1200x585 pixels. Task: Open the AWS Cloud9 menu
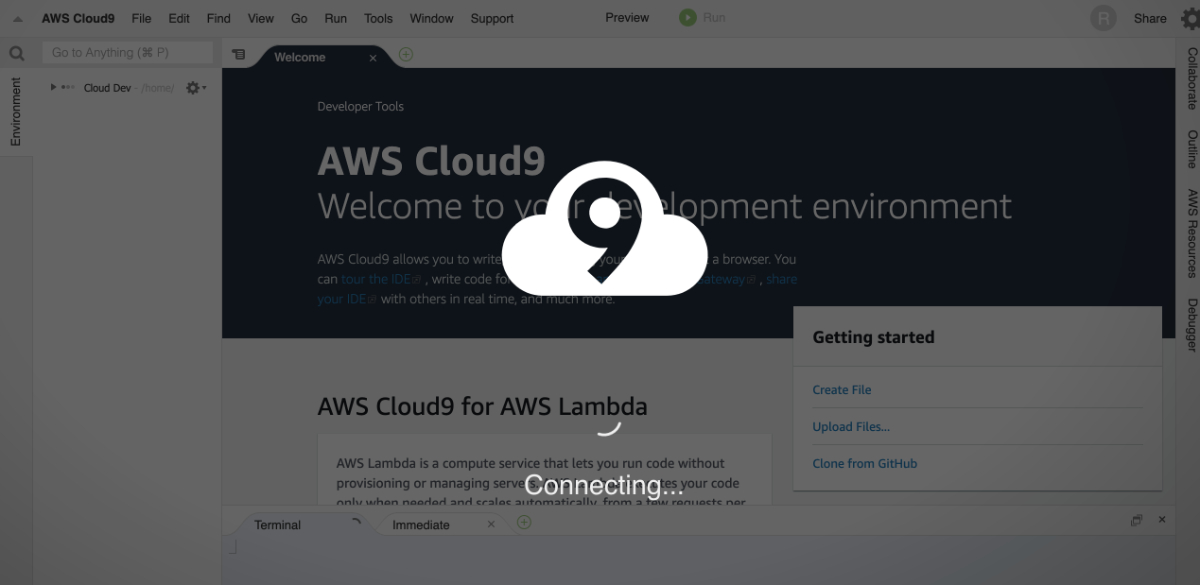pos(79,18)
